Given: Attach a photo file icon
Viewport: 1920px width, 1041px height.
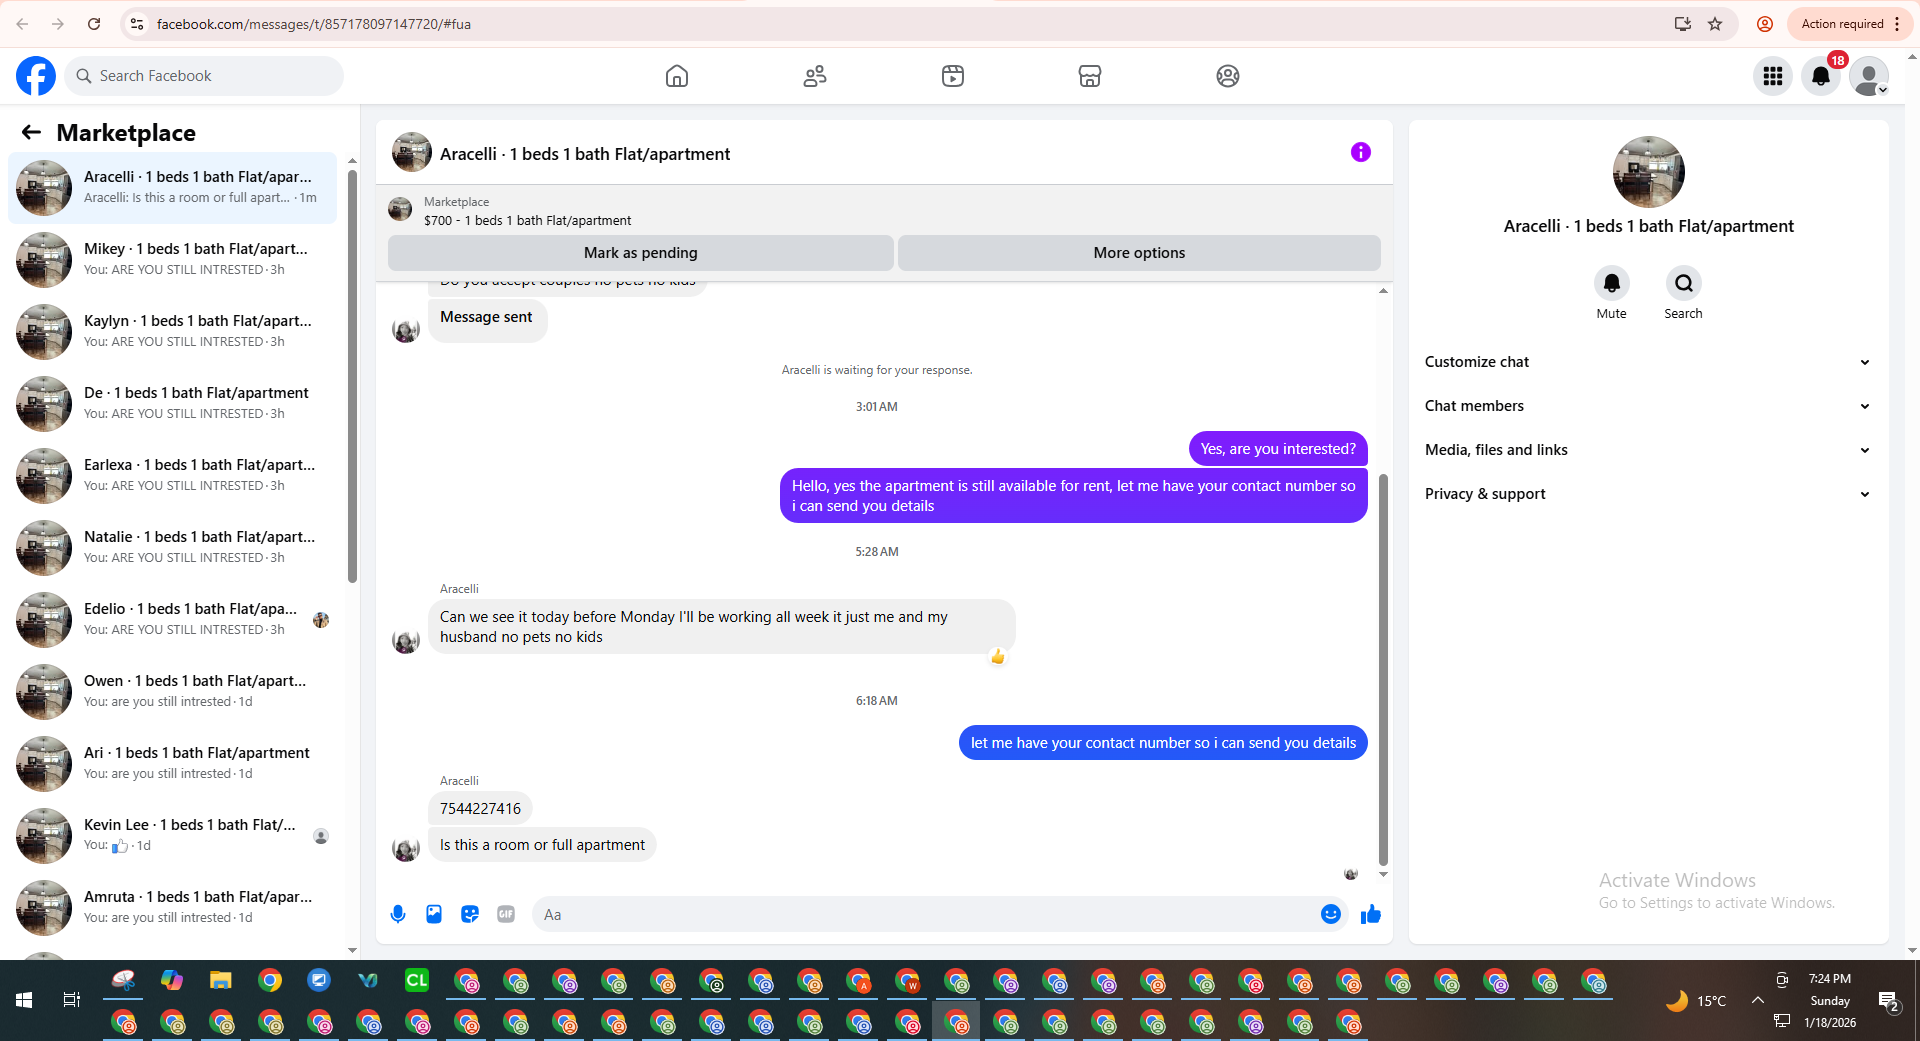Looking at the screenshot, I should [x=434, y=914].
